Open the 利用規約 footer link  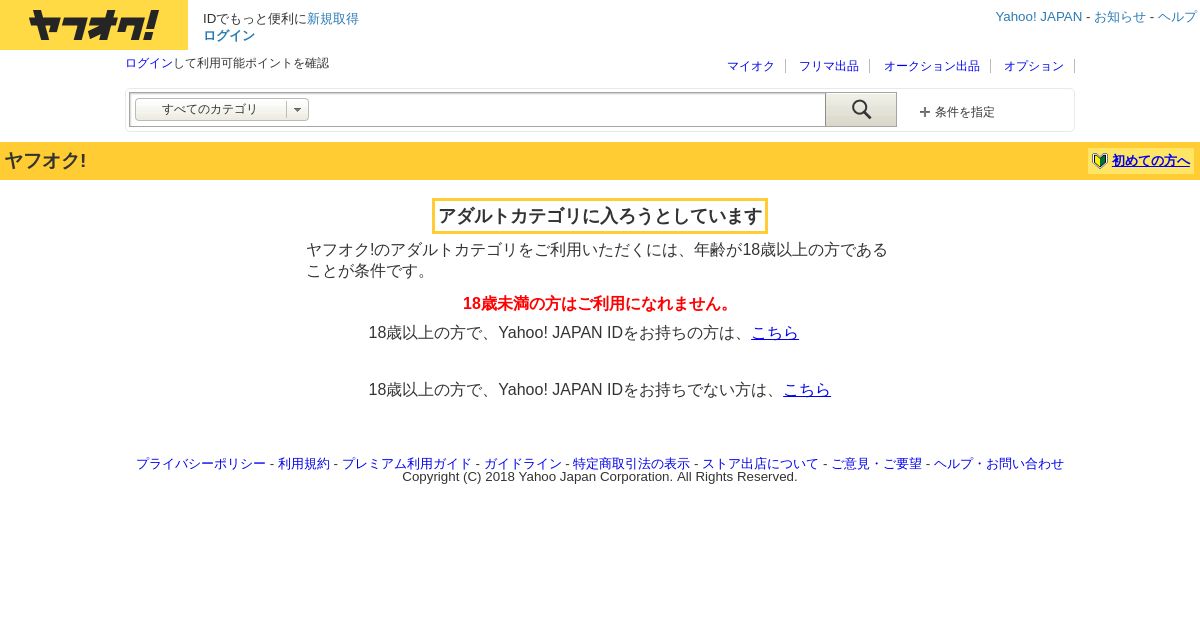(304, 464)
